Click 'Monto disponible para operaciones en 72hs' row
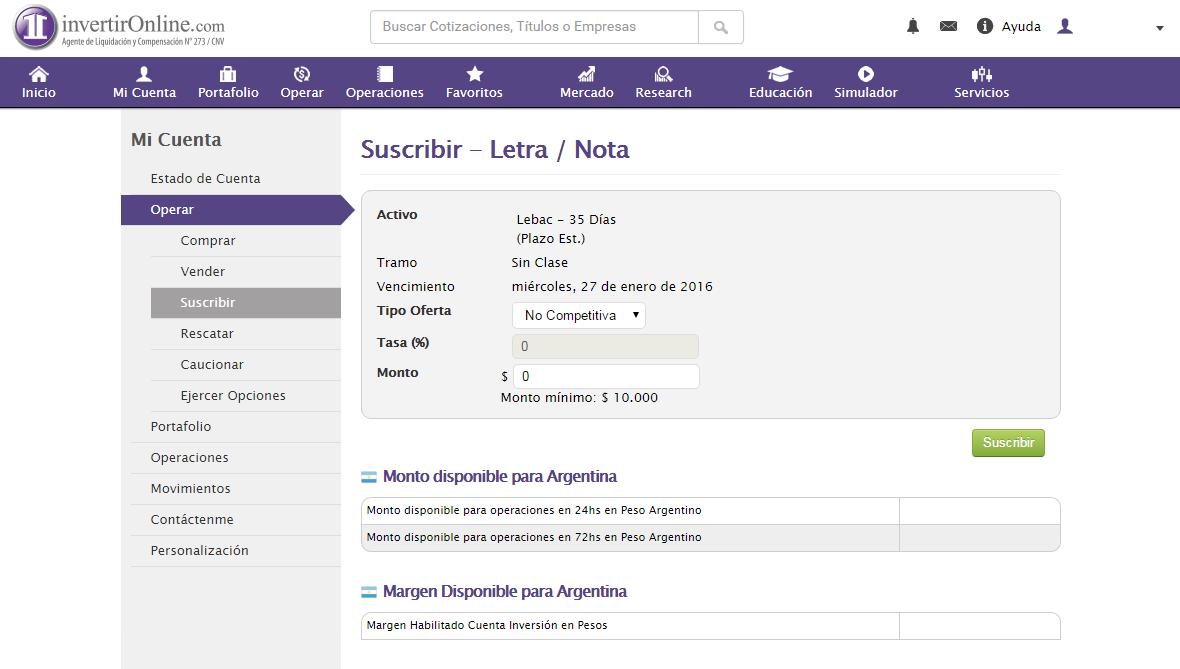The image size is (1180, 669). pos(710,537)
